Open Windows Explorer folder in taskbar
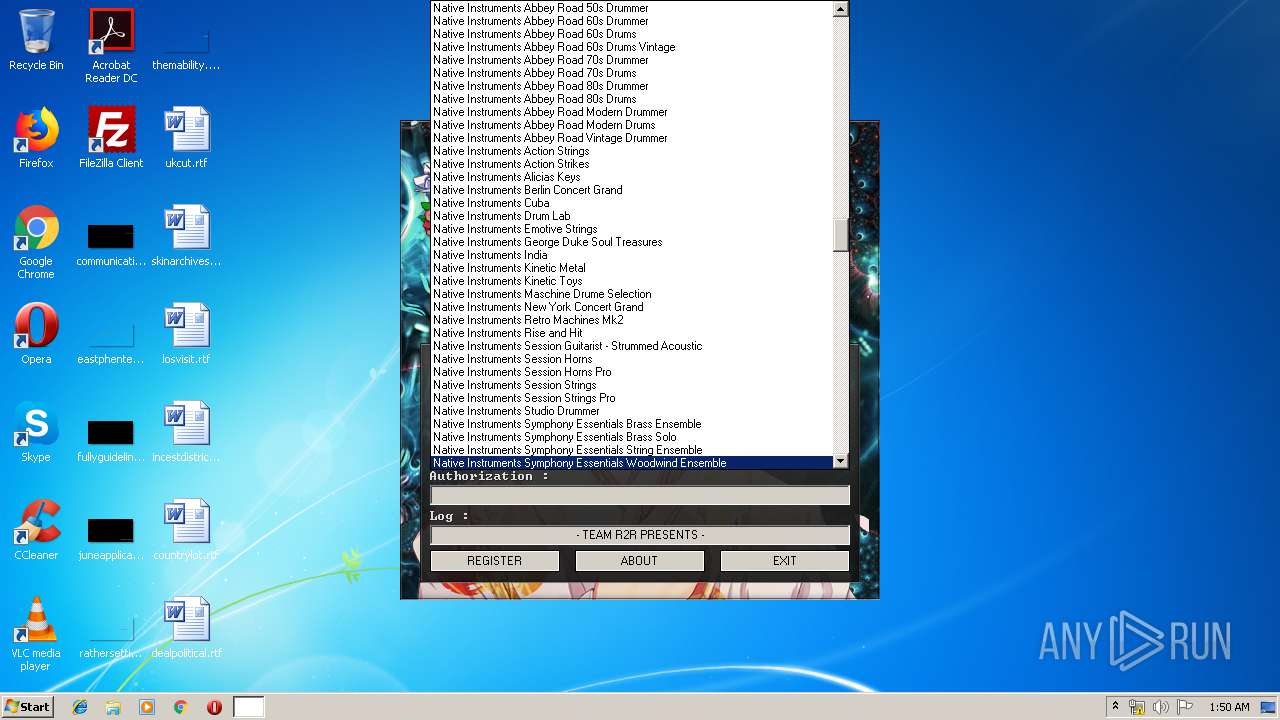The width and height of the screenshot is (1280, 720). (113, 707)
